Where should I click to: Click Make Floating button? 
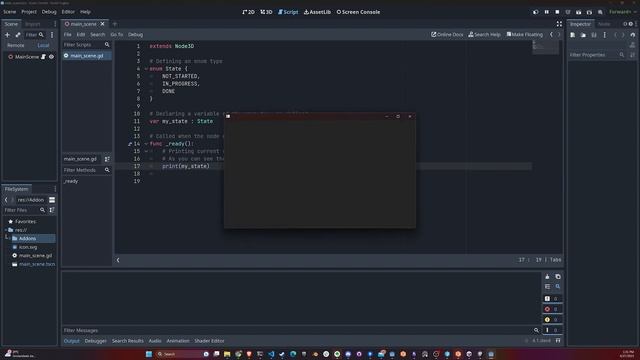524,35
